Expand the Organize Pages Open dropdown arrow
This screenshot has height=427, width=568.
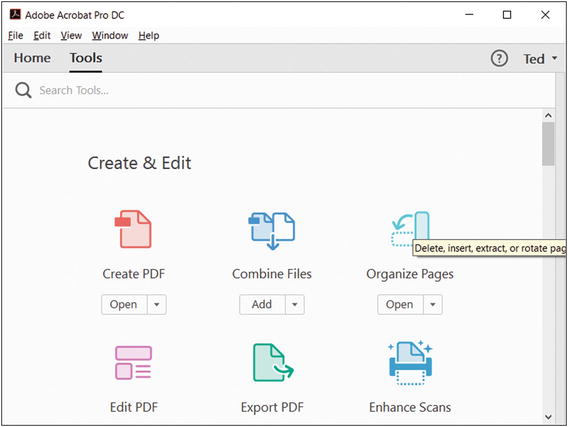tap(433, 304)
